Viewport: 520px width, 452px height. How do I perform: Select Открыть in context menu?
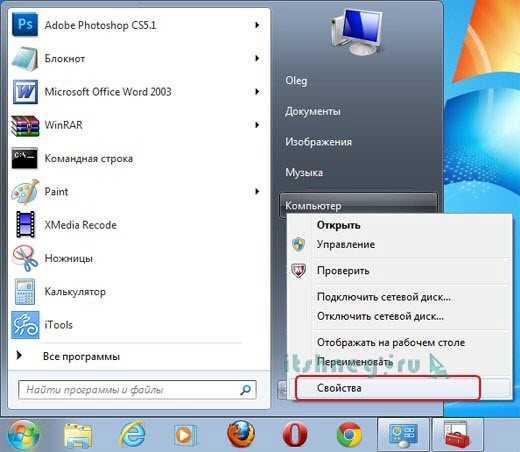click(x=339, y=225)
